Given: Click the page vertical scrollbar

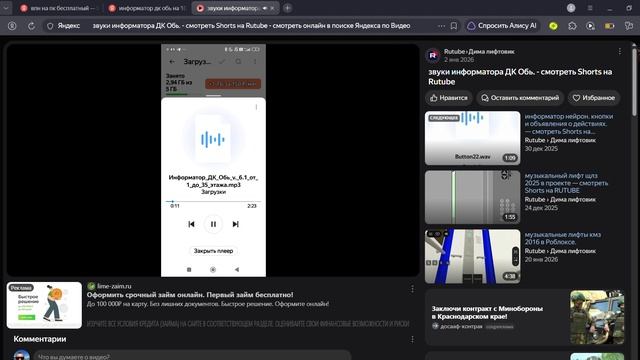Looking at the screenshot, I should tap(634, 82).
